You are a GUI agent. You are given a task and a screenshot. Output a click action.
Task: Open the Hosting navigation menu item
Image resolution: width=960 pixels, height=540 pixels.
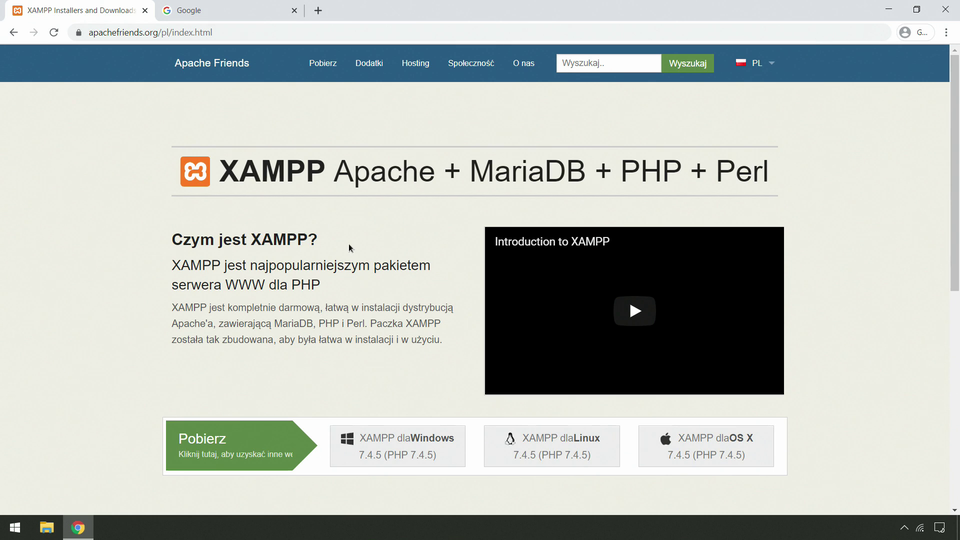pos(415,63)
